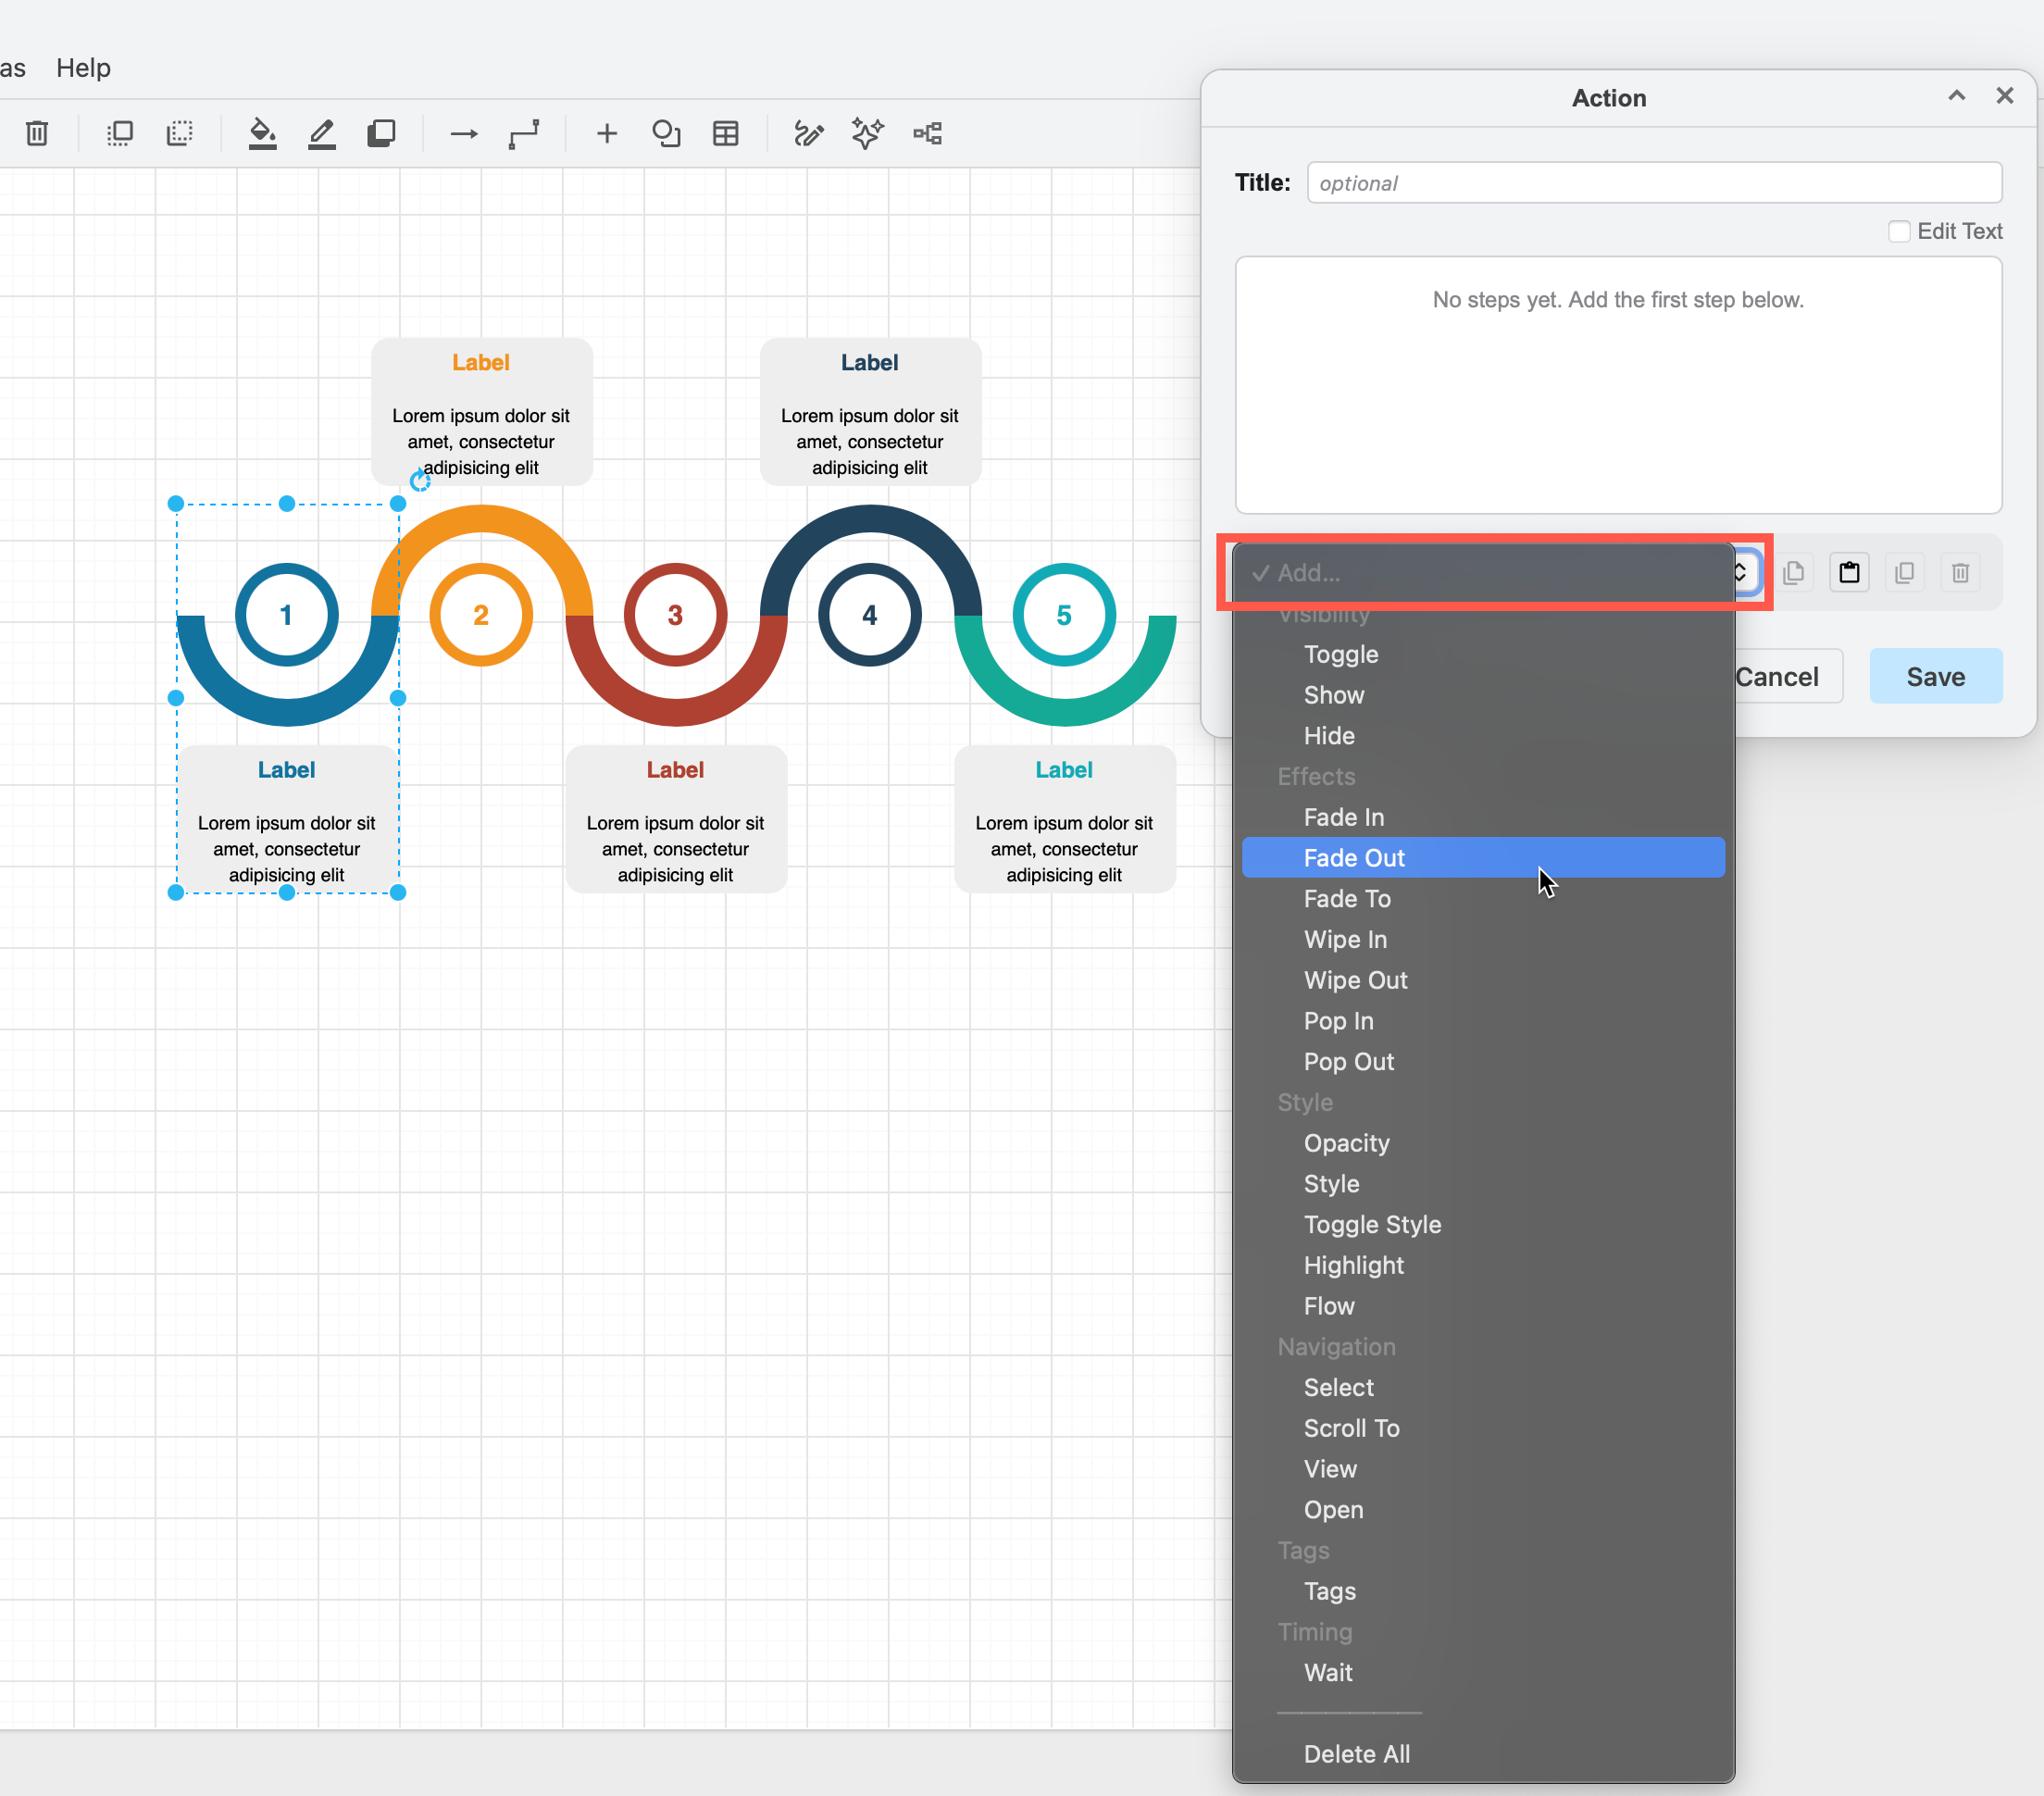2044x1796 pixels.
Task: Choose Opacity in the Style group
Action: point(1483,1143)
